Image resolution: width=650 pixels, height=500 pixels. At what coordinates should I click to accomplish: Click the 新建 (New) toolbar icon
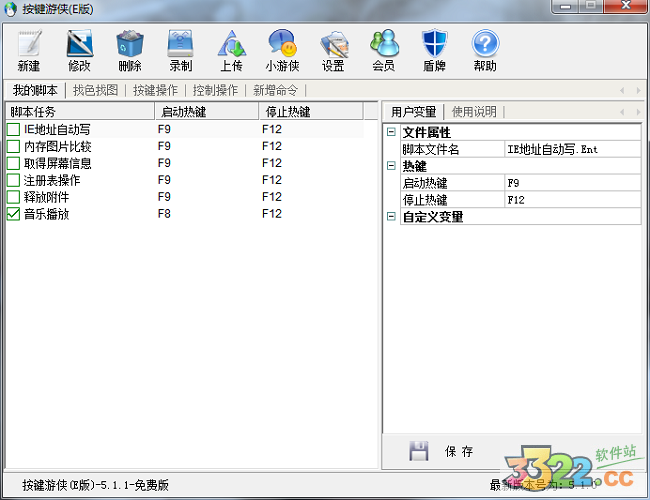tap(29, 45)
